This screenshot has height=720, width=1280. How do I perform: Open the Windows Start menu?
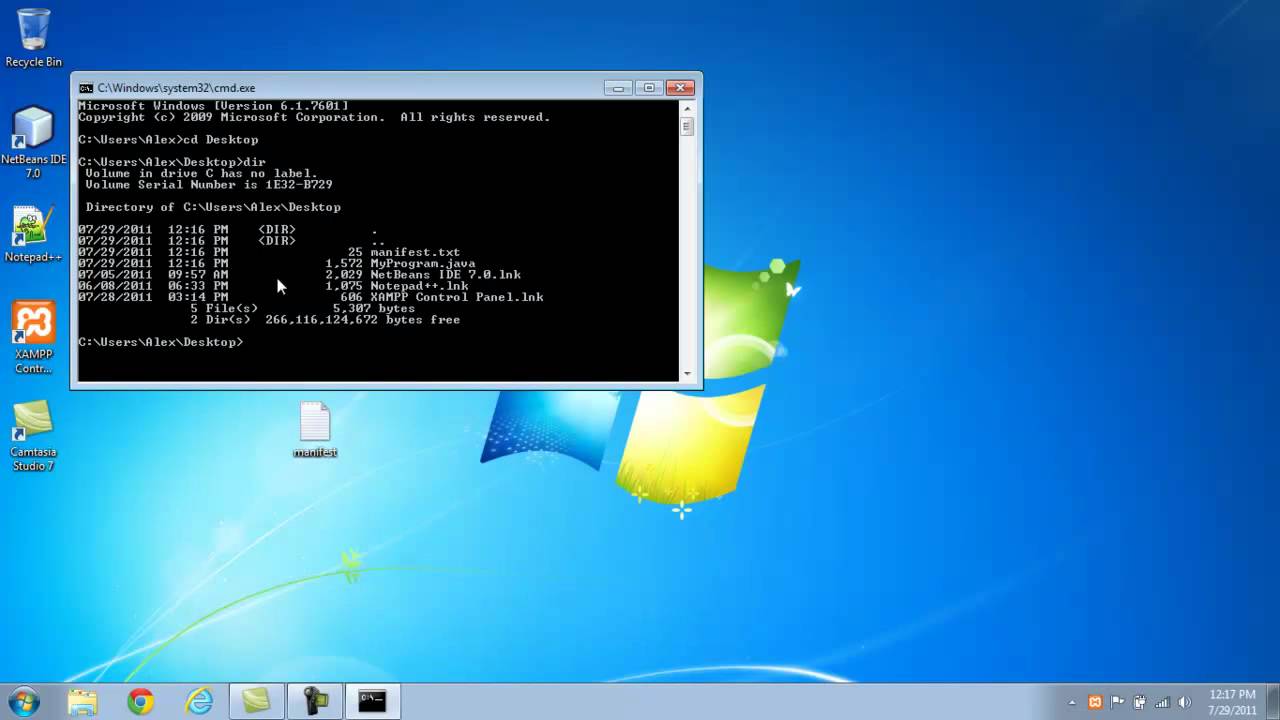23,701
